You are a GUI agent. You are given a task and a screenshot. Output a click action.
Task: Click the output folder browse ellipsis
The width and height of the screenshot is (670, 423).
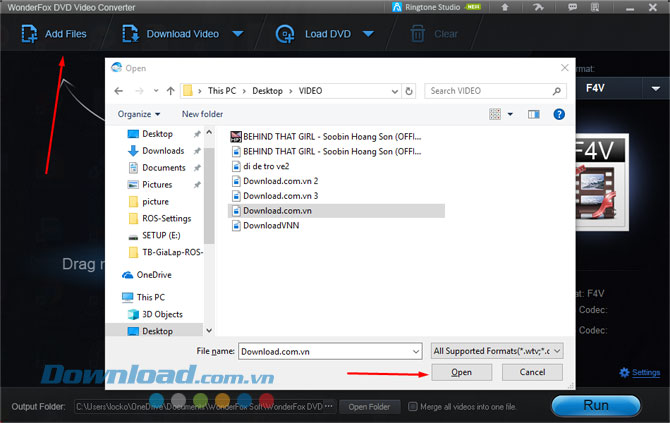click(329, 406)
